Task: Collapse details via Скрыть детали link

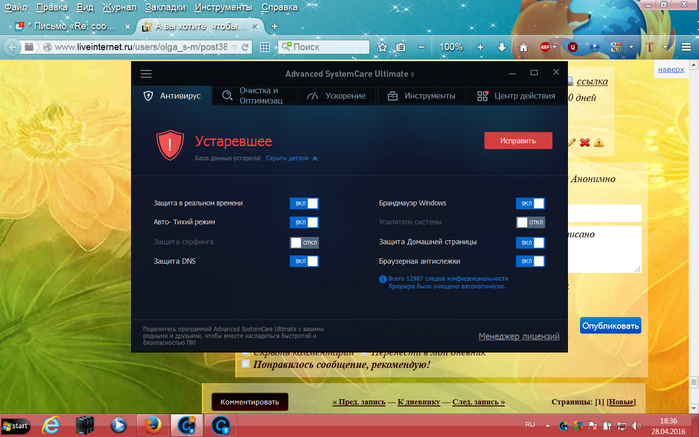Action: 292,158
